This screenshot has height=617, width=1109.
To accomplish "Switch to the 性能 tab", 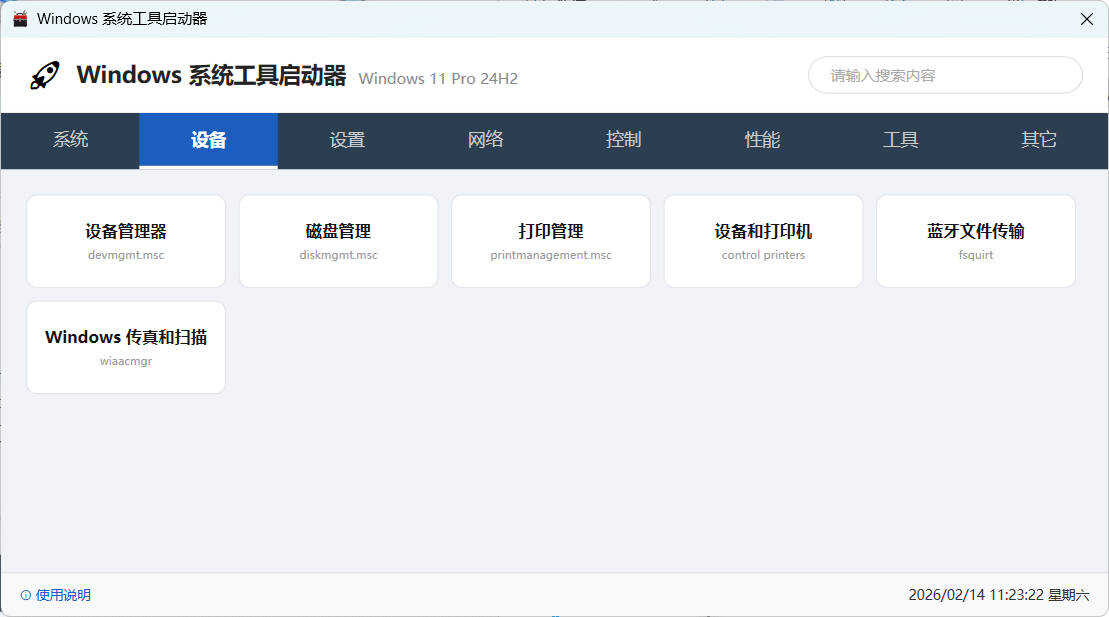I will click(x=761, y=140).
